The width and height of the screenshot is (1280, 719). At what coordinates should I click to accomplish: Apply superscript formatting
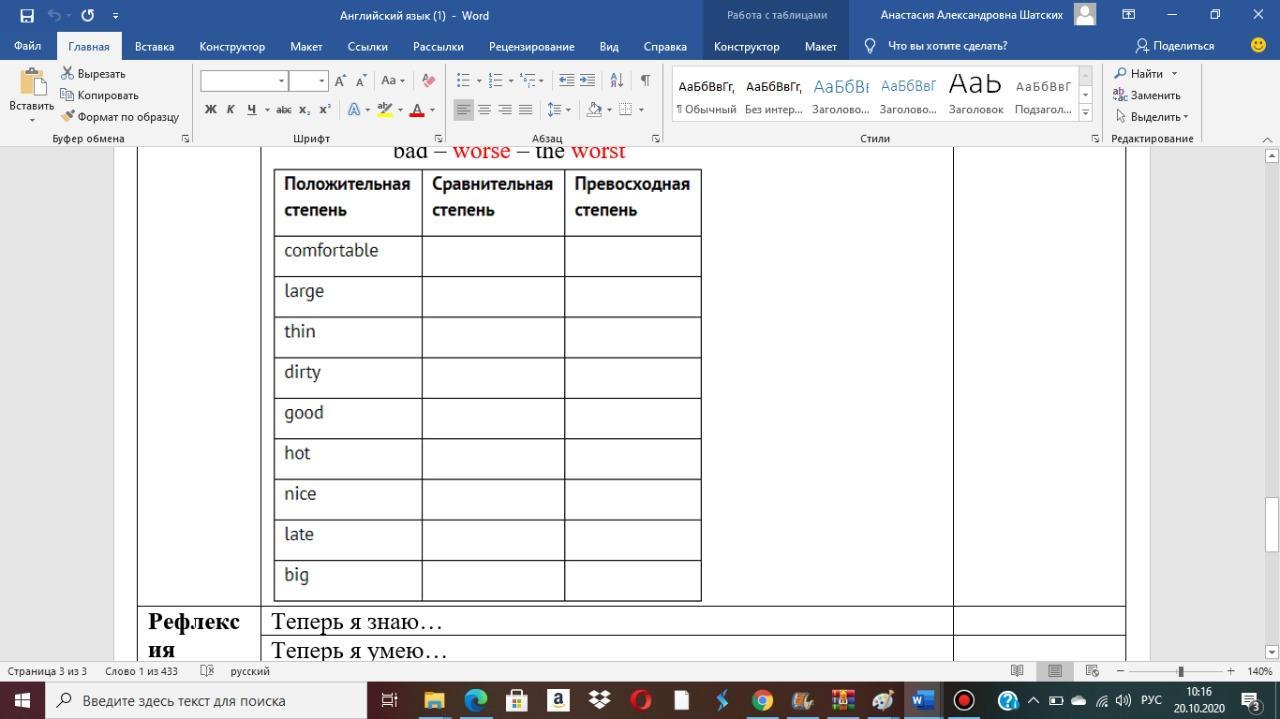325,110
